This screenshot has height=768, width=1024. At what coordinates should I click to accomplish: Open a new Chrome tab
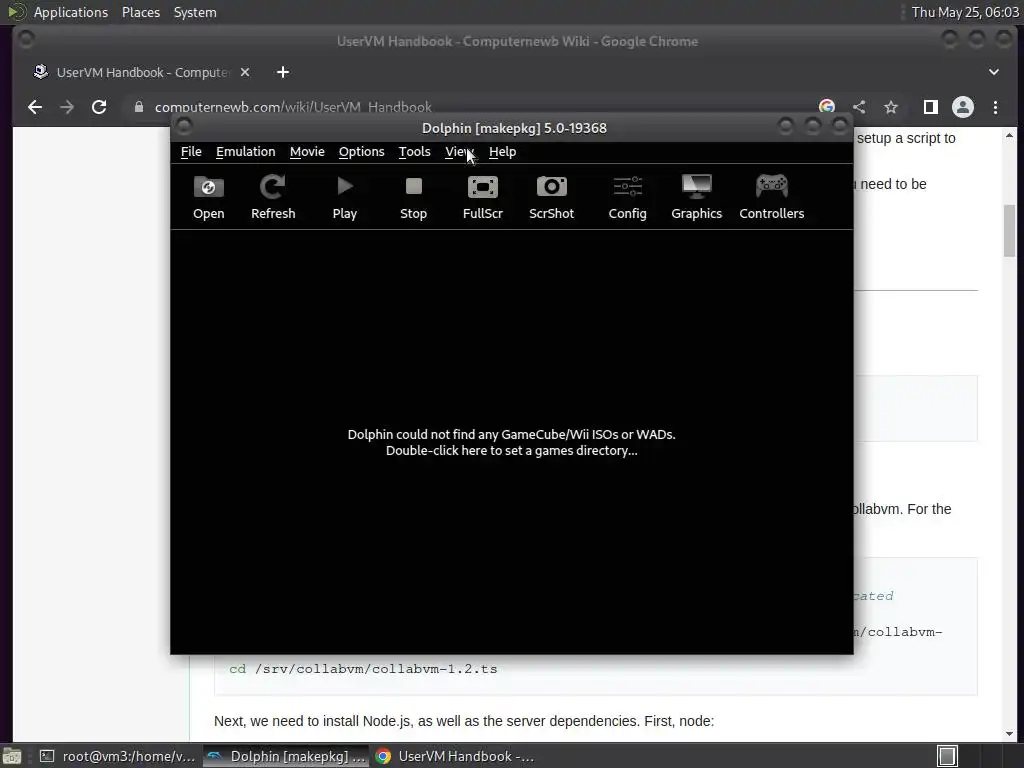[x=283, y=72]
